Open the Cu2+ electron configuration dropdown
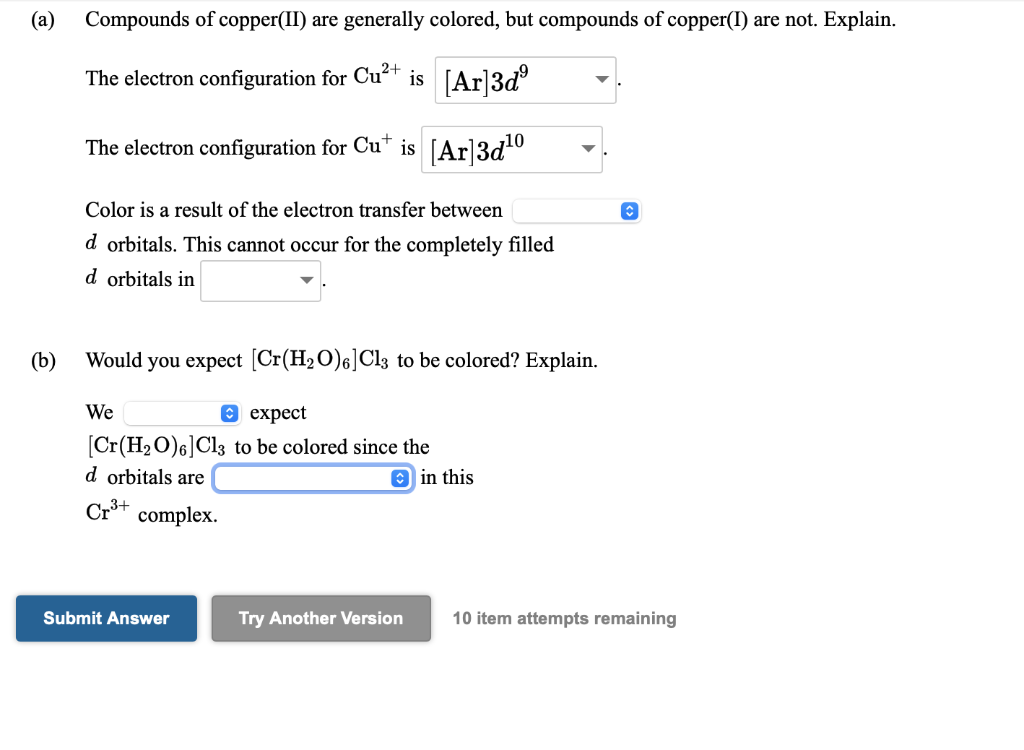The width and height of the screenshot is (1024, 750). pos(525,79)
